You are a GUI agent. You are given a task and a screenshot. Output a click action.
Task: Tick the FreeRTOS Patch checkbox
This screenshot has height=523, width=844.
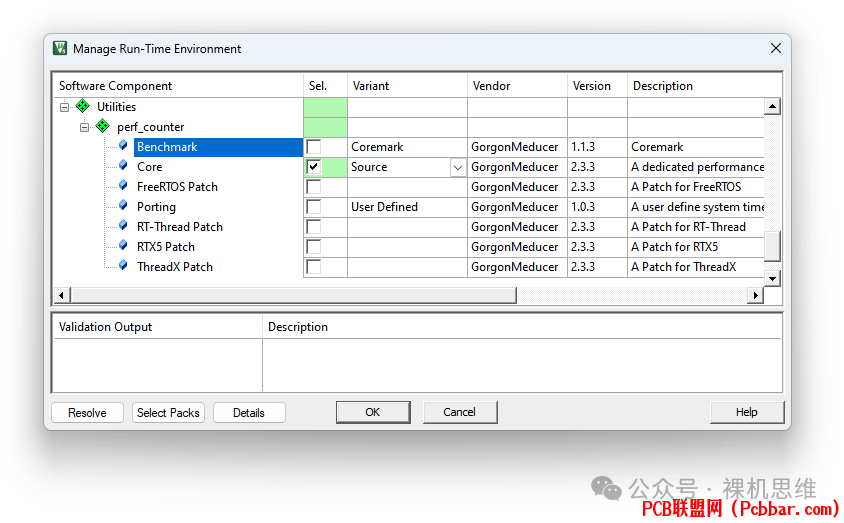click(x=313, y=187)
